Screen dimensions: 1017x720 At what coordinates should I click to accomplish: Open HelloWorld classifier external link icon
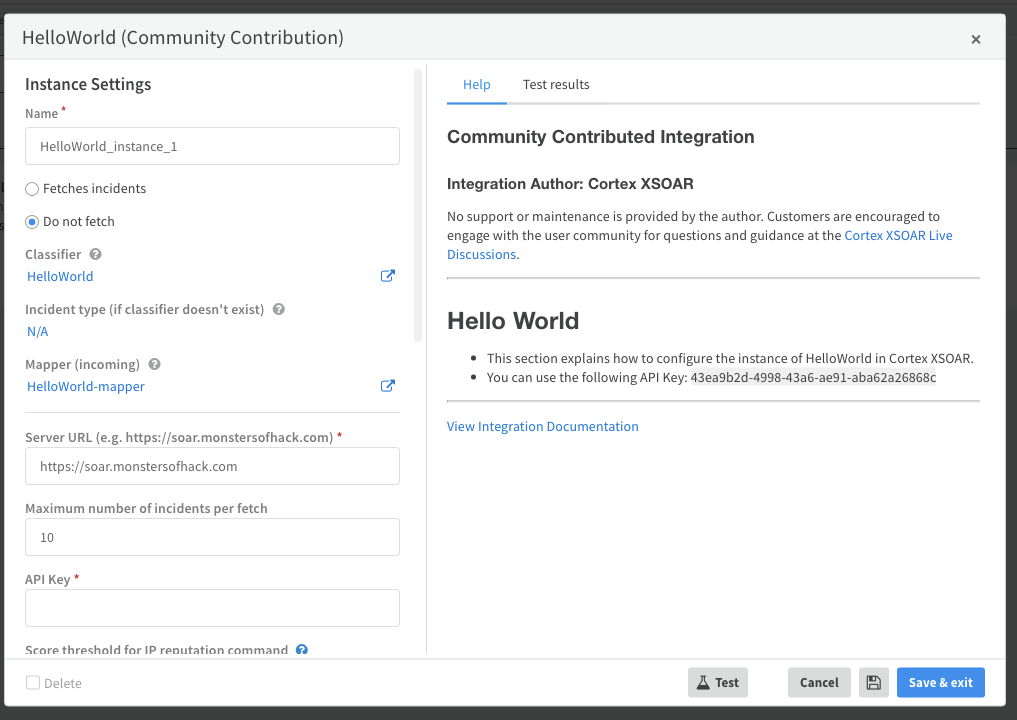click(x=388, y=276)
